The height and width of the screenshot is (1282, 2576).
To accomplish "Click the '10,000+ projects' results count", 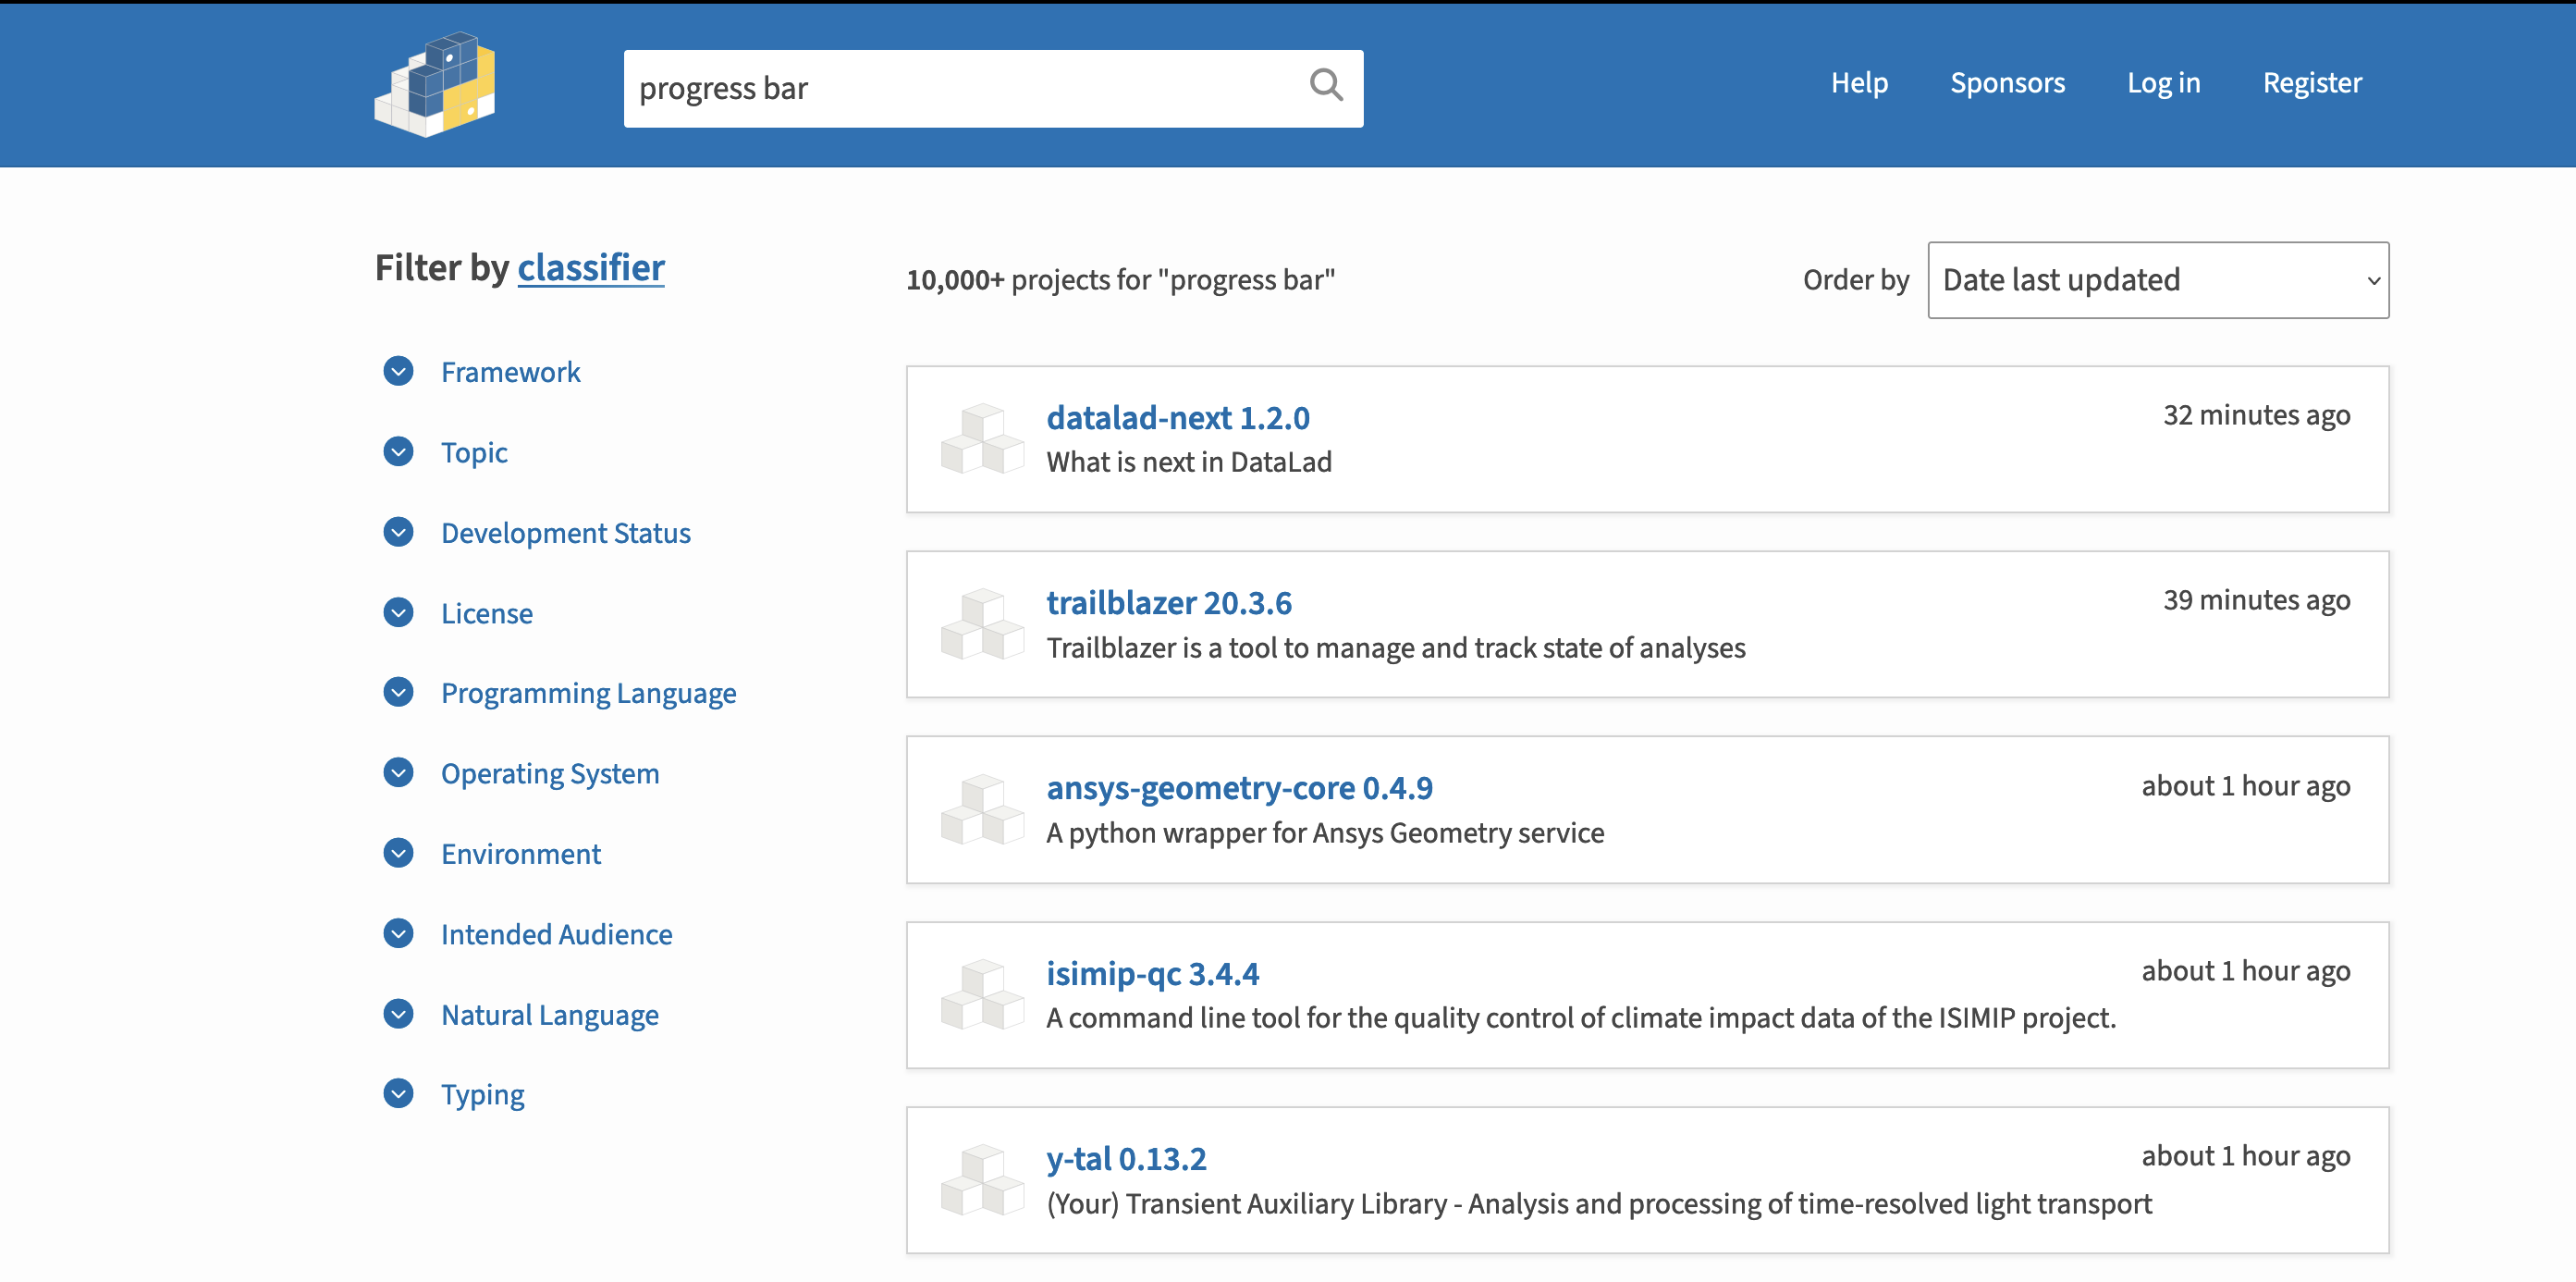I will pos(1120,280).
